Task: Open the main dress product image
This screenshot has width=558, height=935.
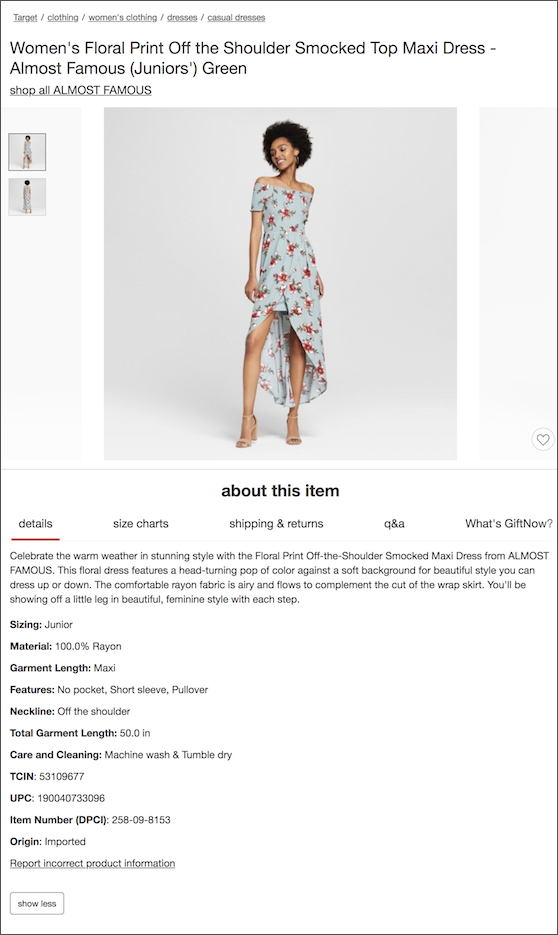Action: (280, 283)
